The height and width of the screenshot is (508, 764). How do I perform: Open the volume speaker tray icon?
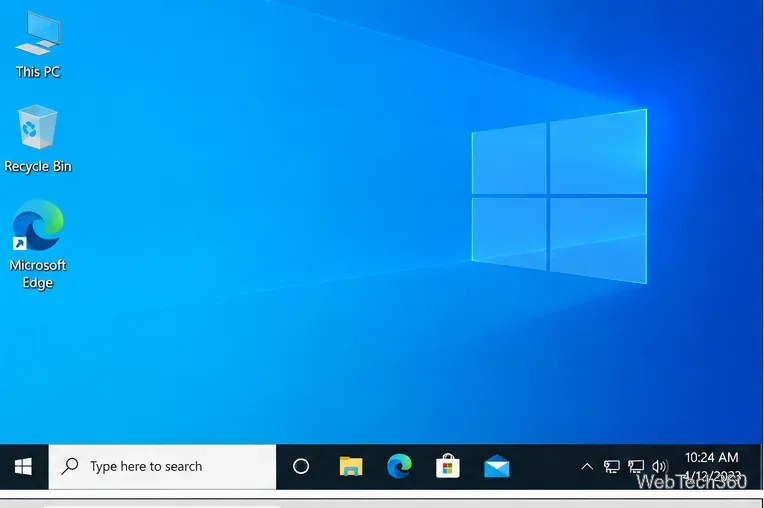click(x=659, y=467)
